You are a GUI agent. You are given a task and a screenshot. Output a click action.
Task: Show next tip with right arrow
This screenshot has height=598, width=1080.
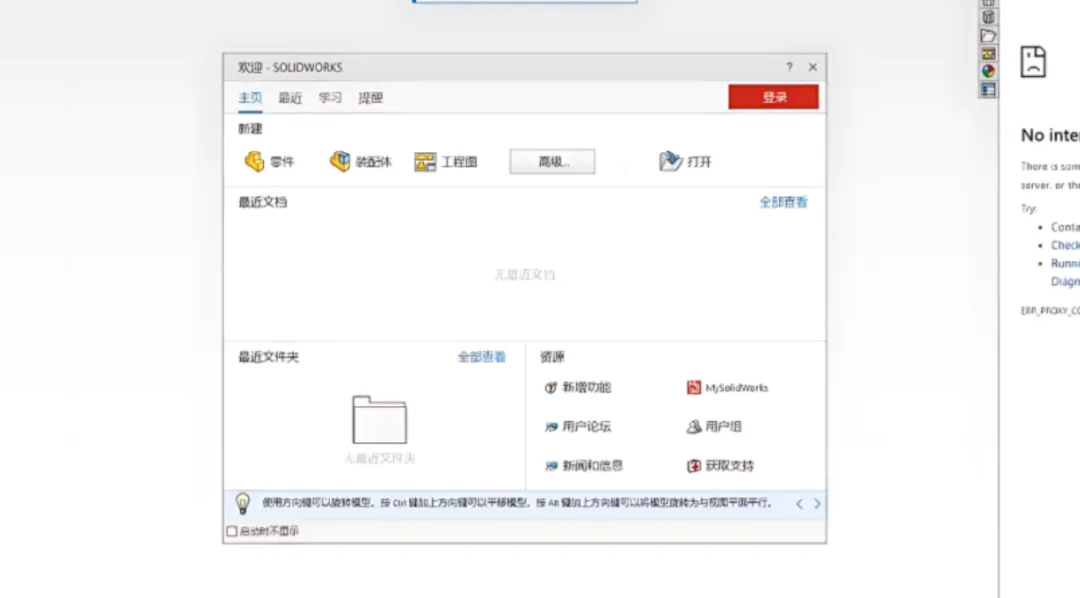tap(817, 504)
